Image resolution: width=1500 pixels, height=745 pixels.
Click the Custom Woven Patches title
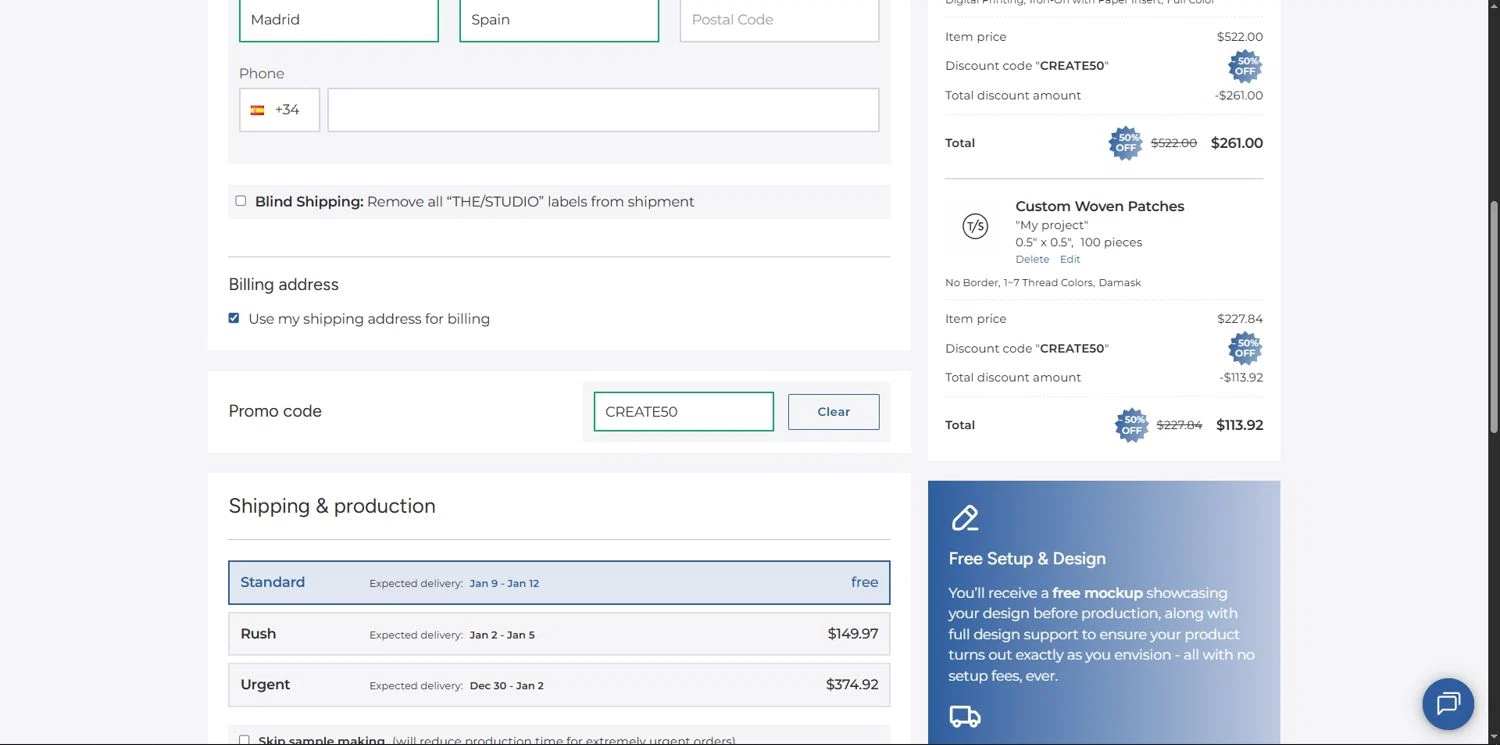pyautogui.click(x=1100, y=206)
